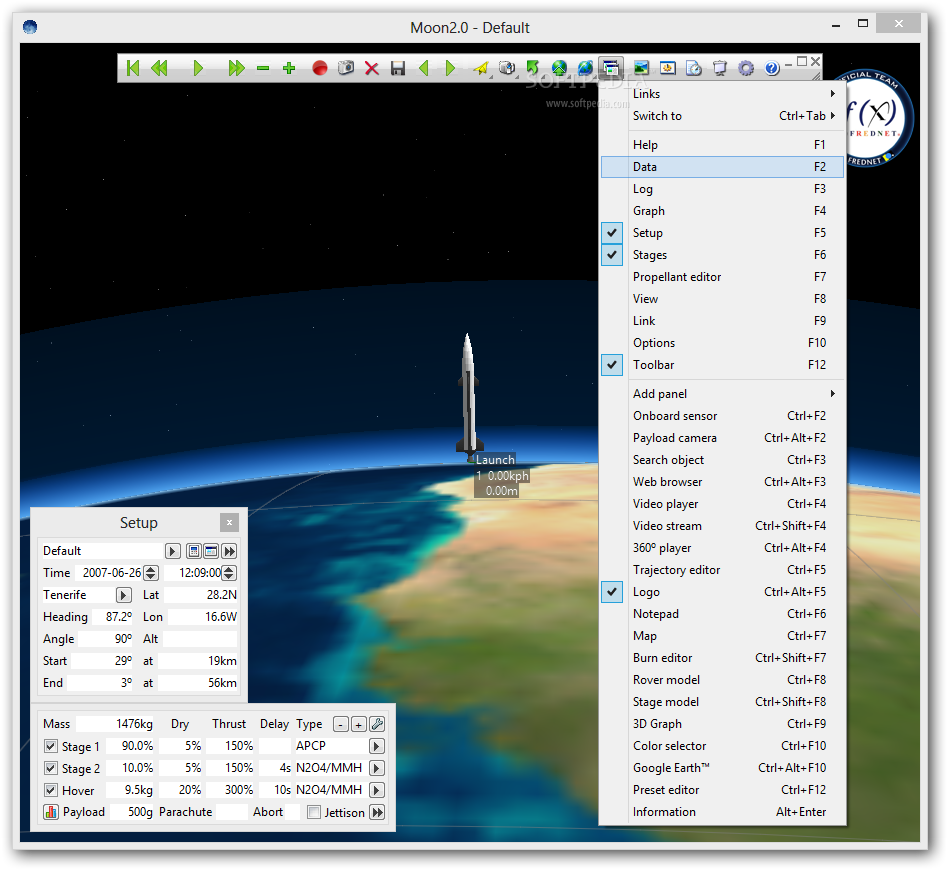Click the window icon in Setup panel
The width and height of the screenshot is (948, 870).
211,551
